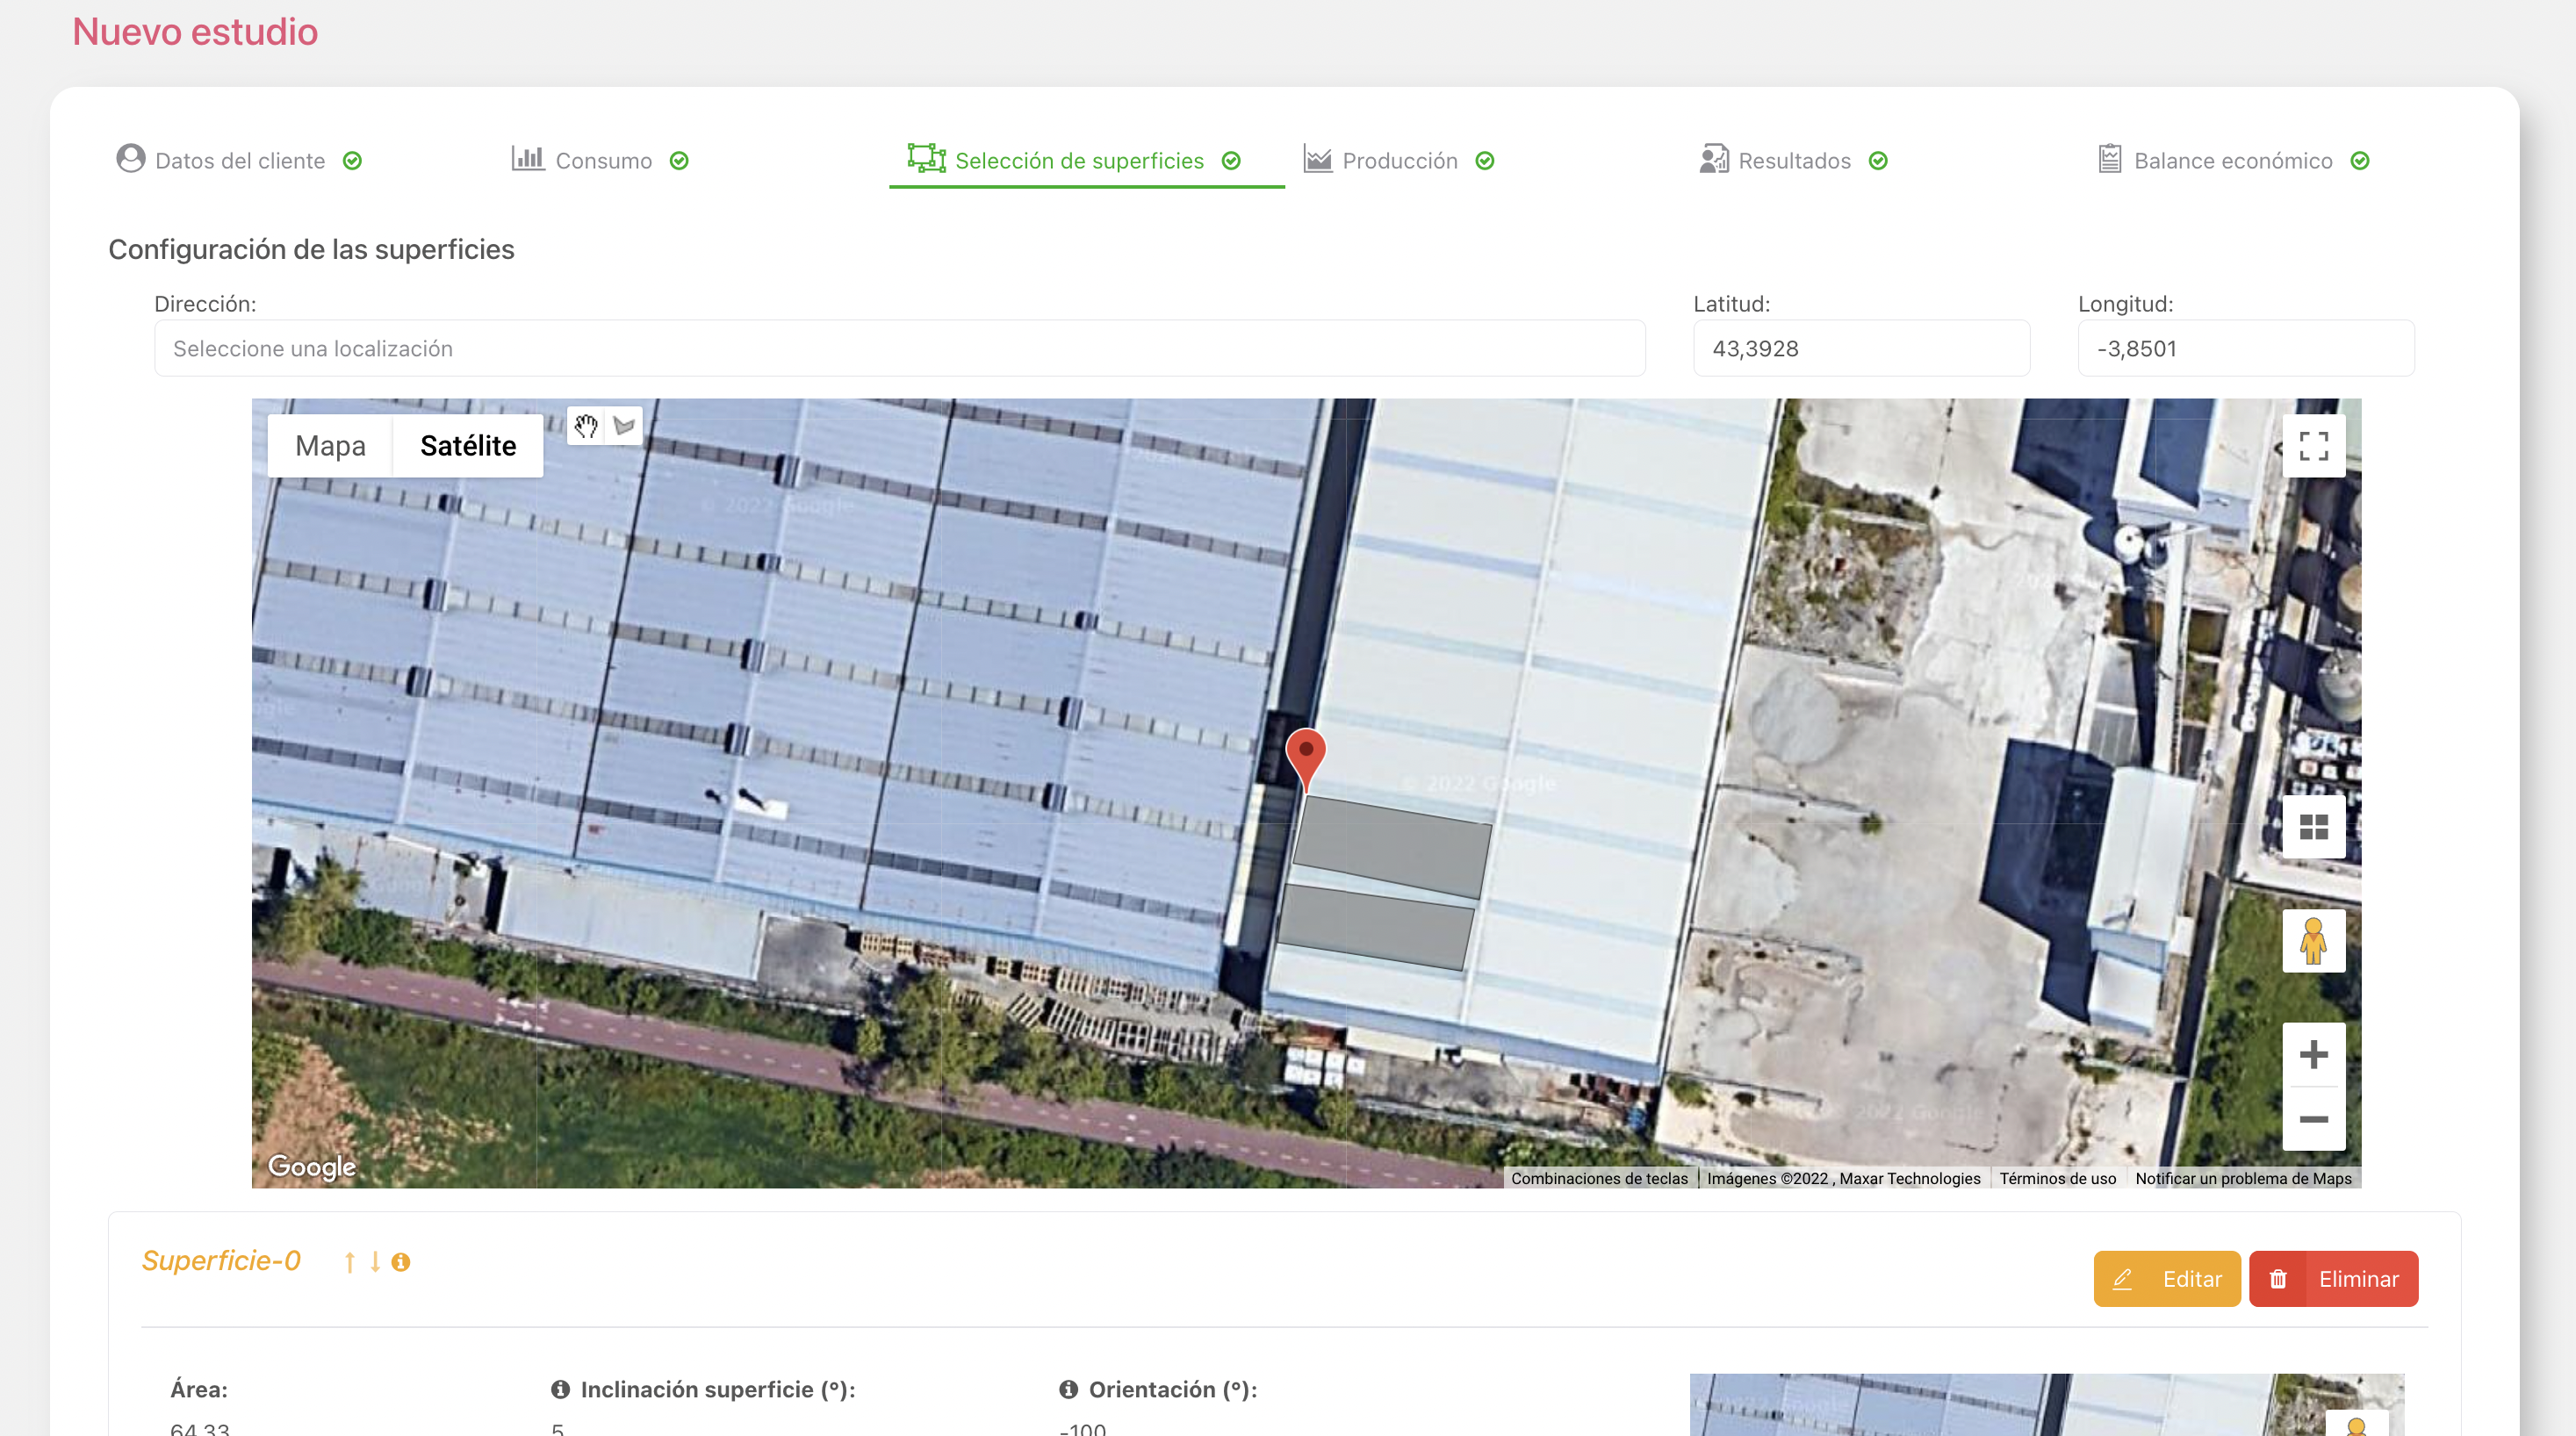Click Superficie-0 move up arrow

click(x=349, y=1262)
